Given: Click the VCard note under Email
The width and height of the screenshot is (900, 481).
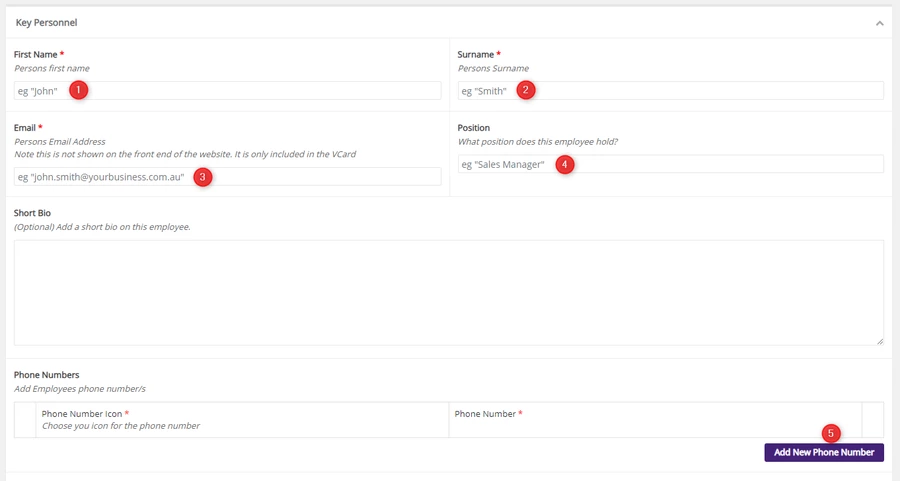Looking at the screenshot, I should coord(185,154).
